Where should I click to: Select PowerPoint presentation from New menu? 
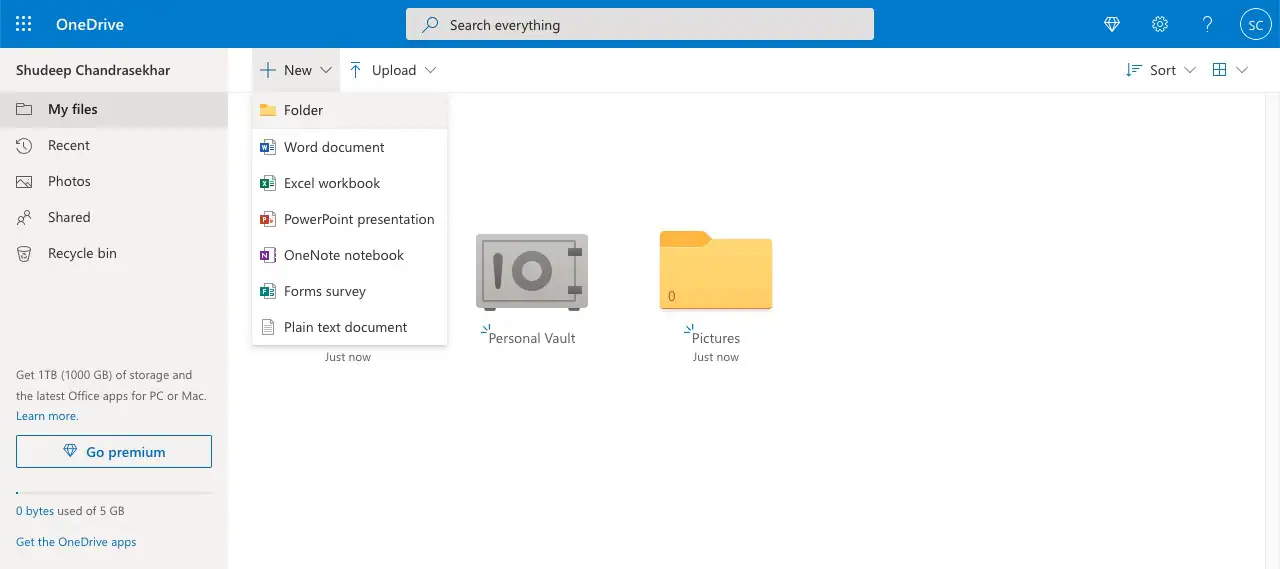(x=359, y=219)
